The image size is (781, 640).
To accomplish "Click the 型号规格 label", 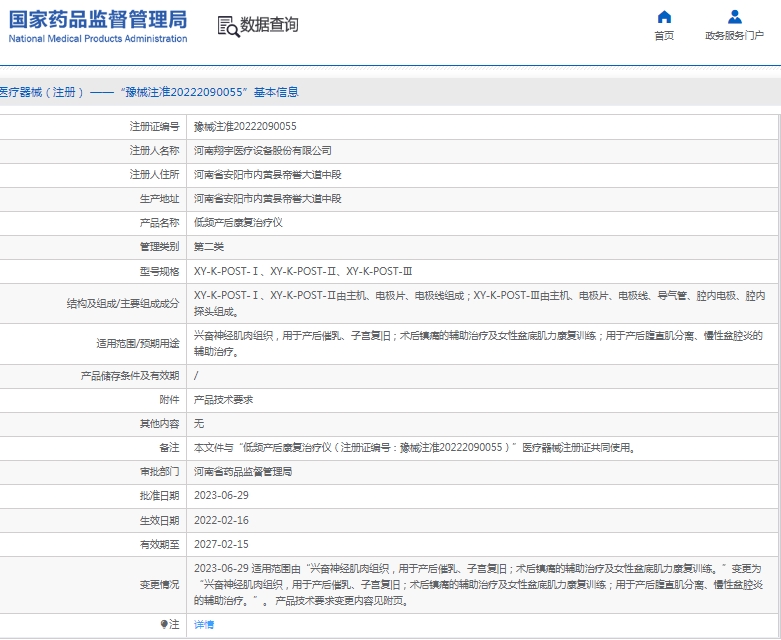I will click(x=159, y=271).
